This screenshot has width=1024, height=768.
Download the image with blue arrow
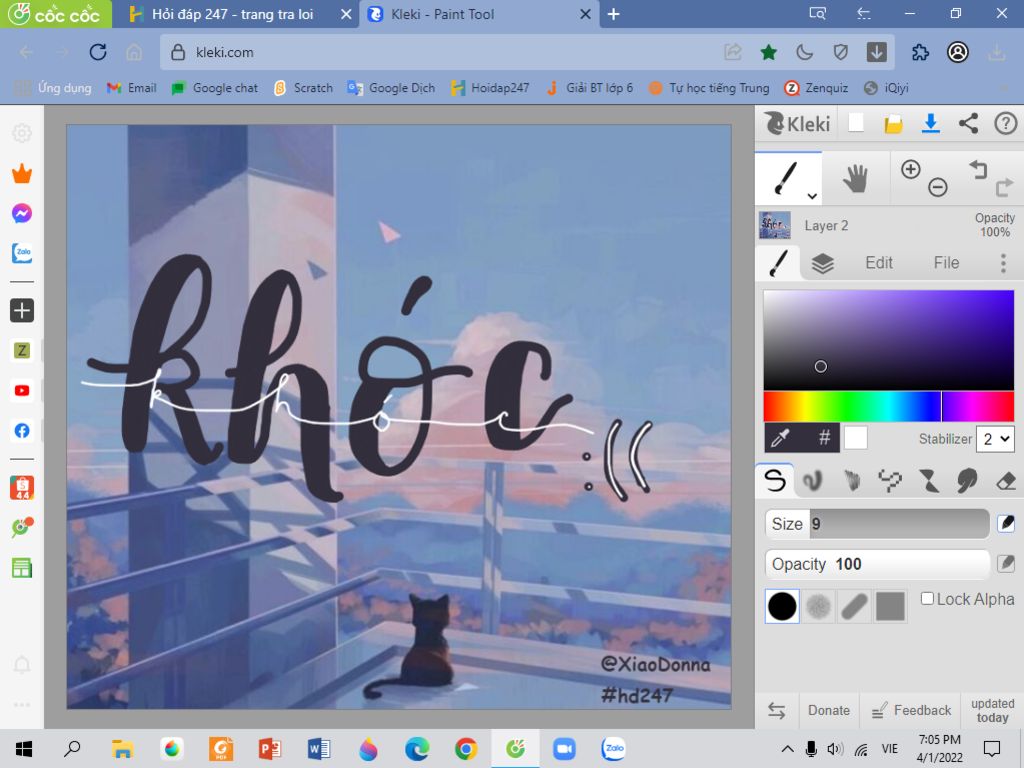931,123
